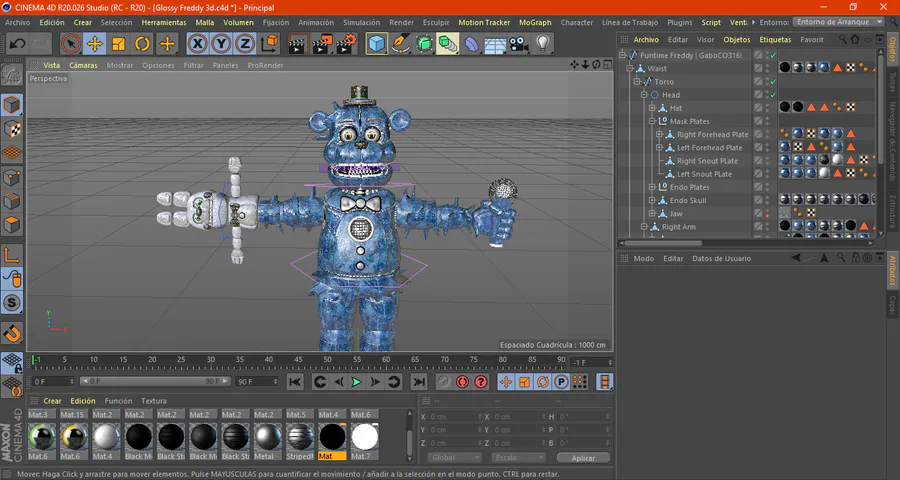Select the Rotate tool
This screenshot has height=480, width=900.
(x=143, y=43)
